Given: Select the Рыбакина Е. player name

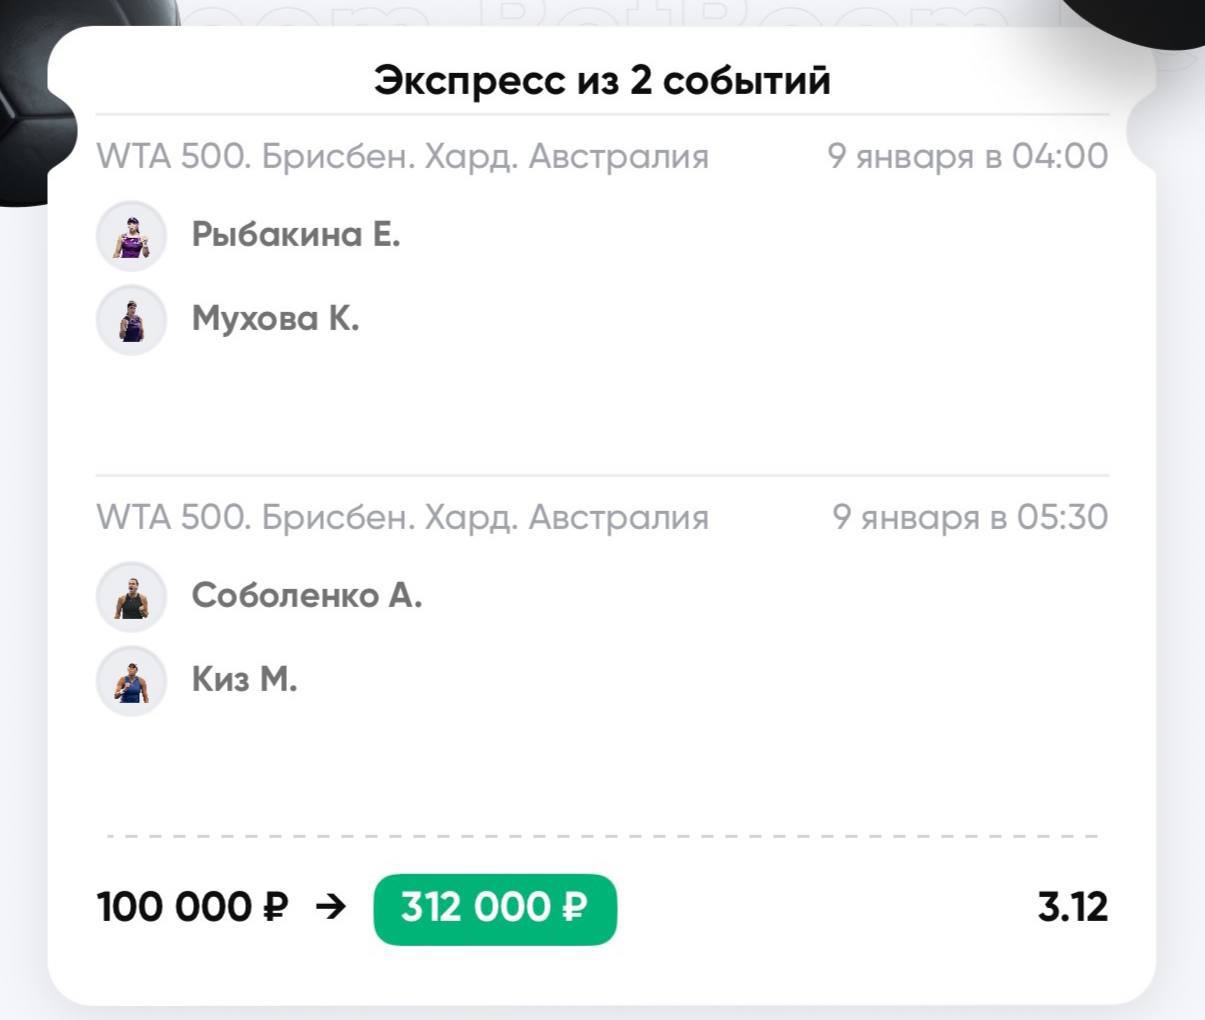Looking at the screenshot, I should [296, 235].
